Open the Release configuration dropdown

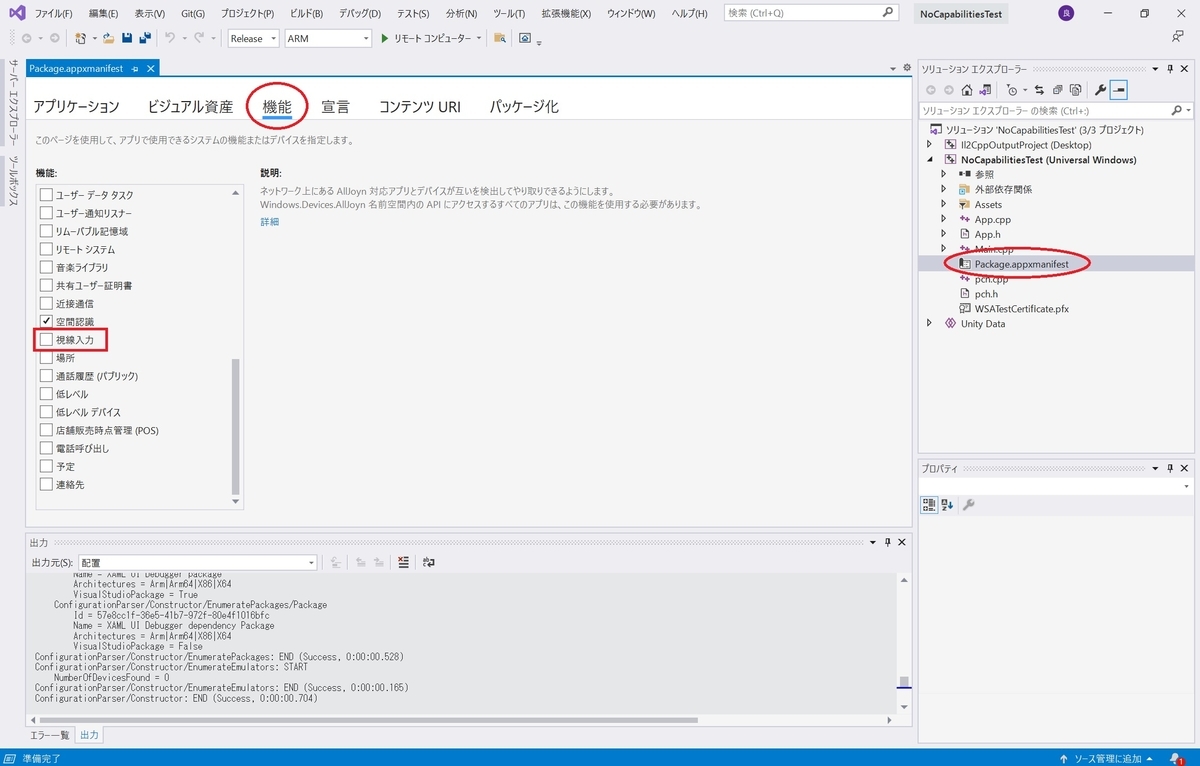pyautogui.click(x=253, y=38)
